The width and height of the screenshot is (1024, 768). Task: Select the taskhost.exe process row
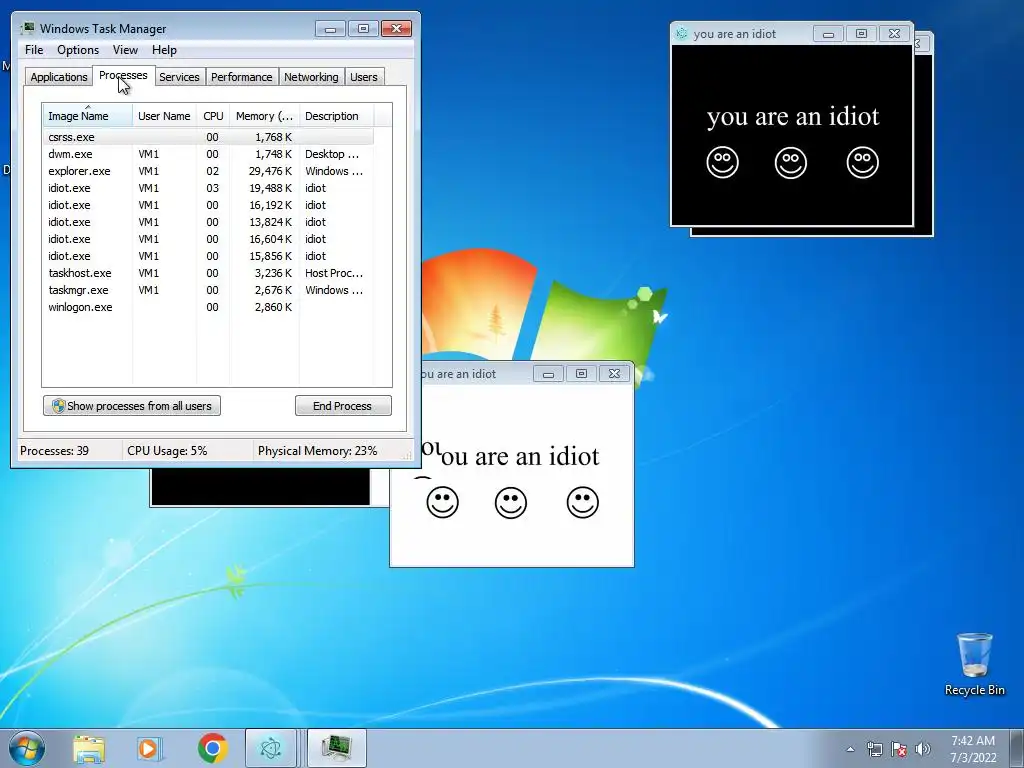pos(208,273)
